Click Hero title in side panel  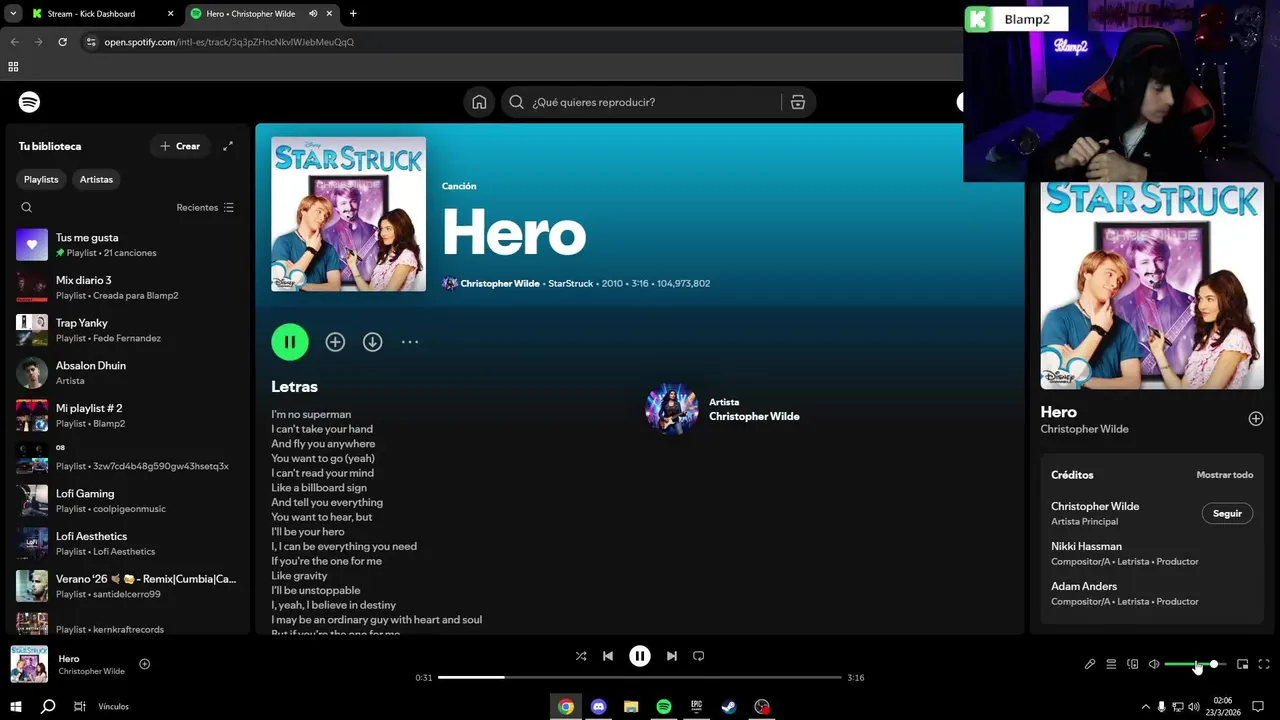pyautogui.click(x=1058, y=412)
